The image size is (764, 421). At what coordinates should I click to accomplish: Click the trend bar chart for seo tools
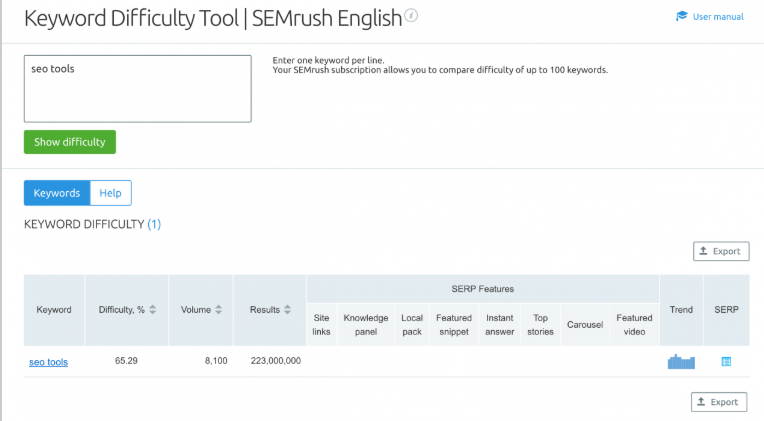681,362
